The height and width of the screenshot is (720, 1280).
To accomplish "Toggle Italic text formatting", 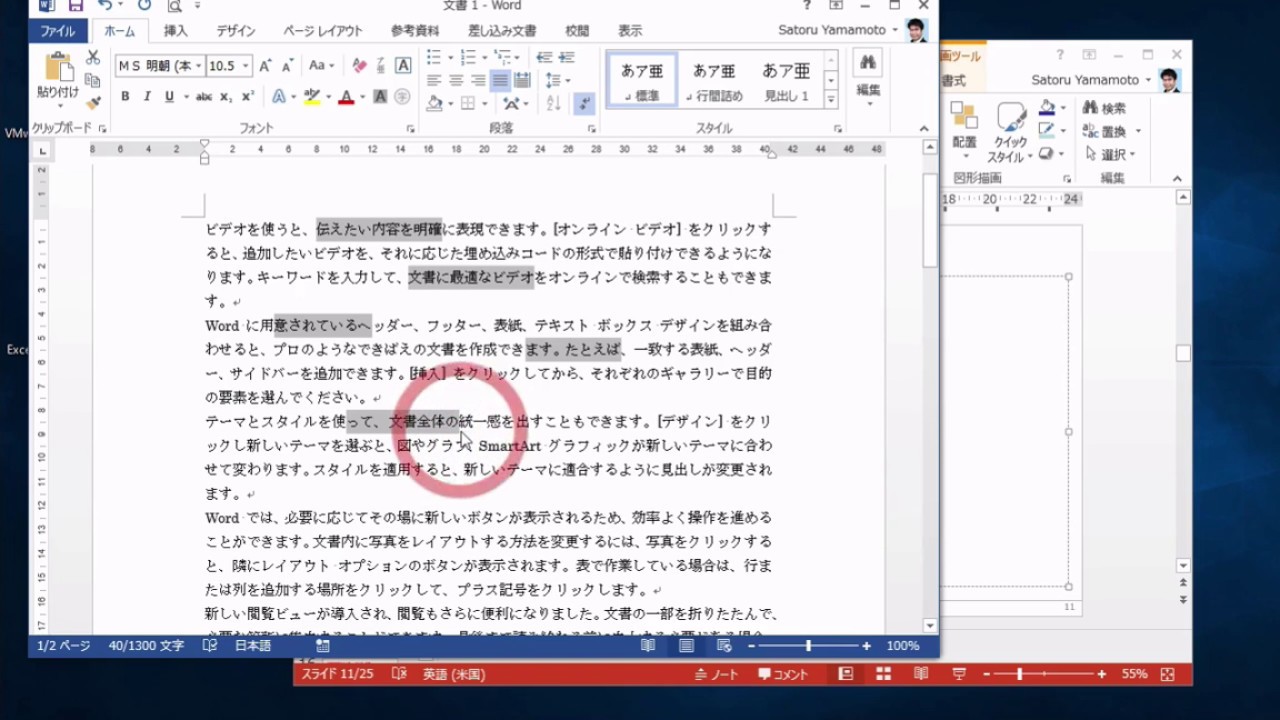I will (147, 97).
